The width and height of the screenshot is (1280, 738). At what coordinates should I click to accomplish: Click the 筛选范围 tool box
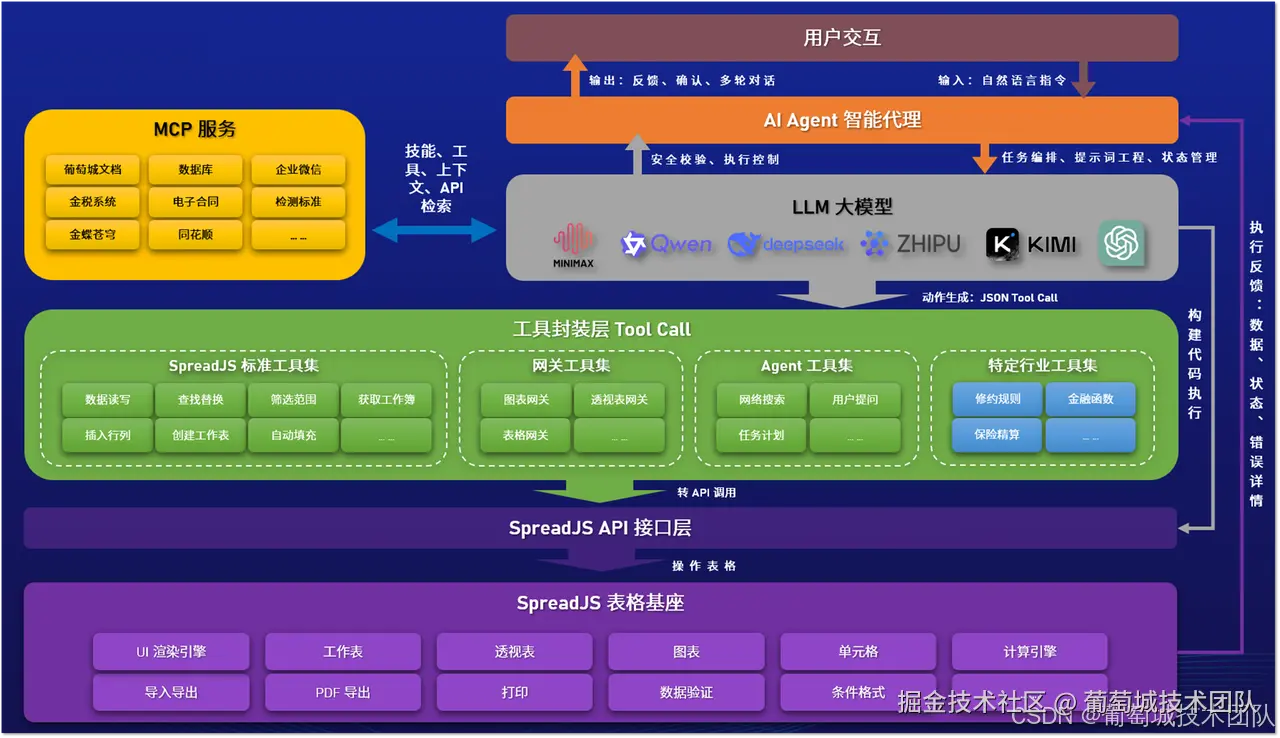pyautogui.click(x=293, y=399)
